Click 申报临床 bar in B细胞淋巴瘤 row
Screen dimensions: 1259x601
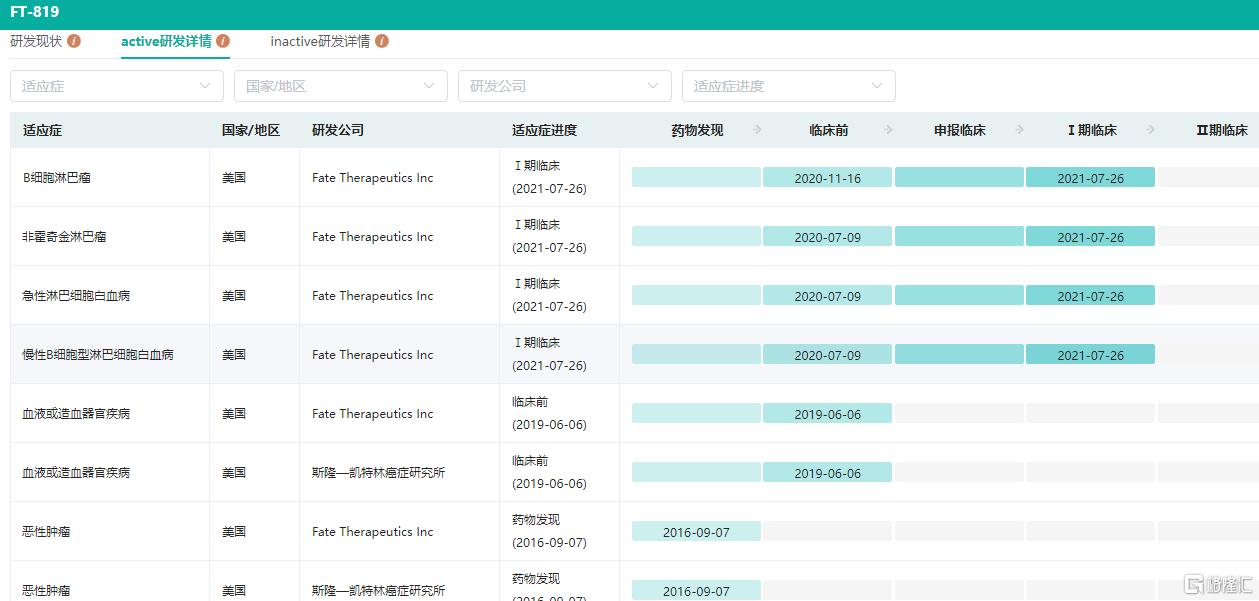click(959, 177)
